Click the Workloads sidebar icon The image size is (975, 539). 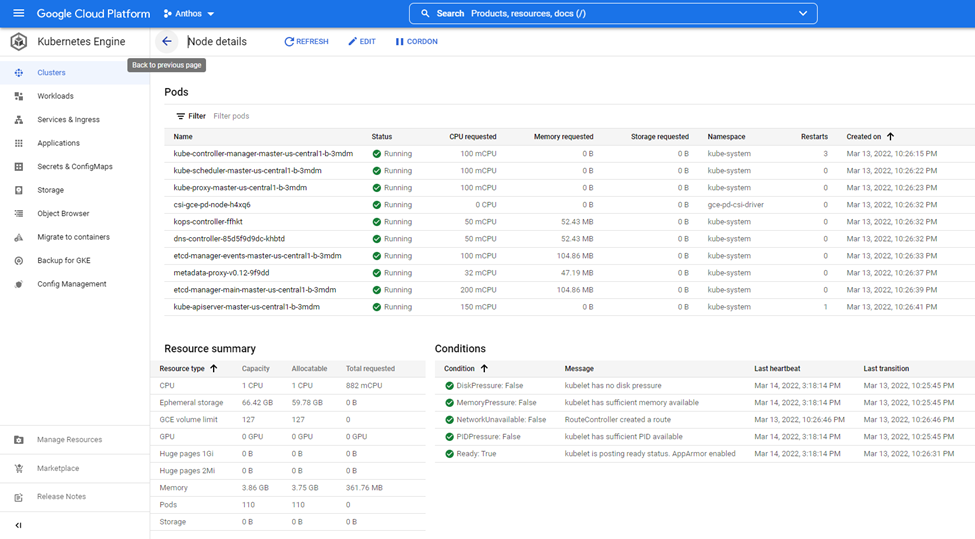pyautogui.click(x=18, y=96)
